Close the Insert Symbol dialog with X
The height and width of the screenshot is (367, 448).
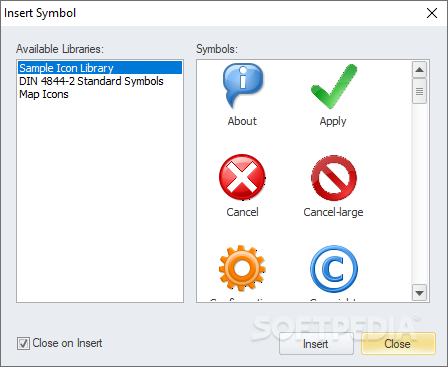tap(432, 13)
